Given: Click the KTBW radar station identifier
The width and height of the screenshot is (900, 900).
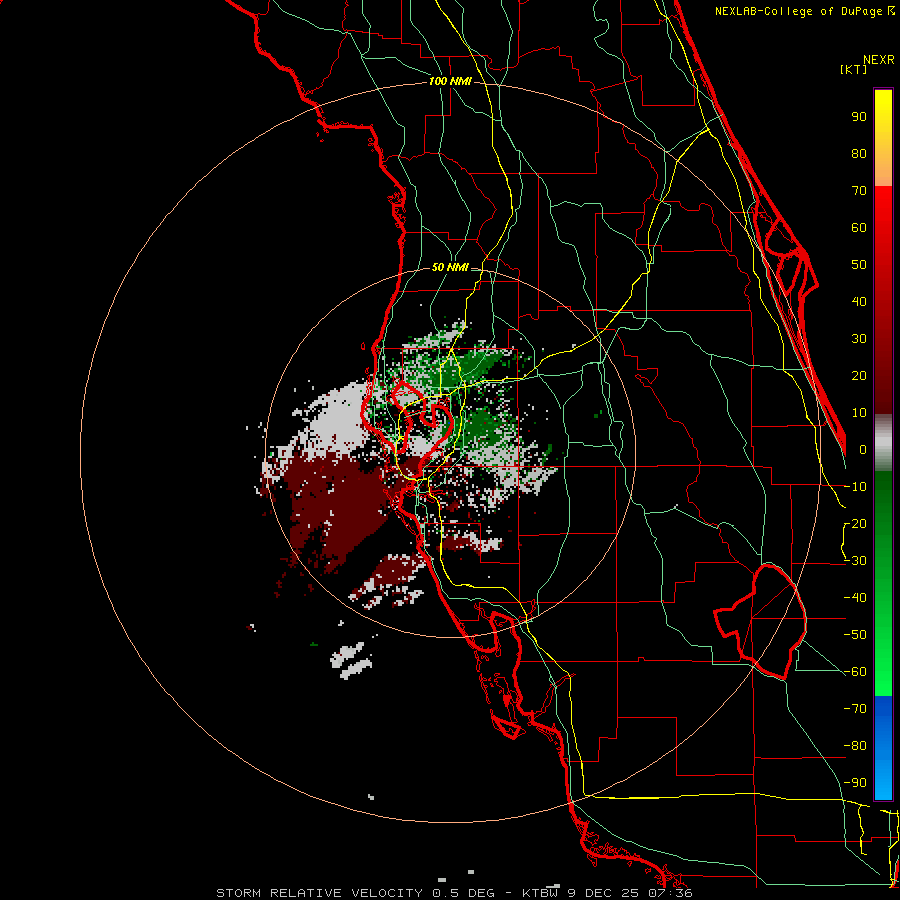Looking at the screenshot, I should 540,893.
